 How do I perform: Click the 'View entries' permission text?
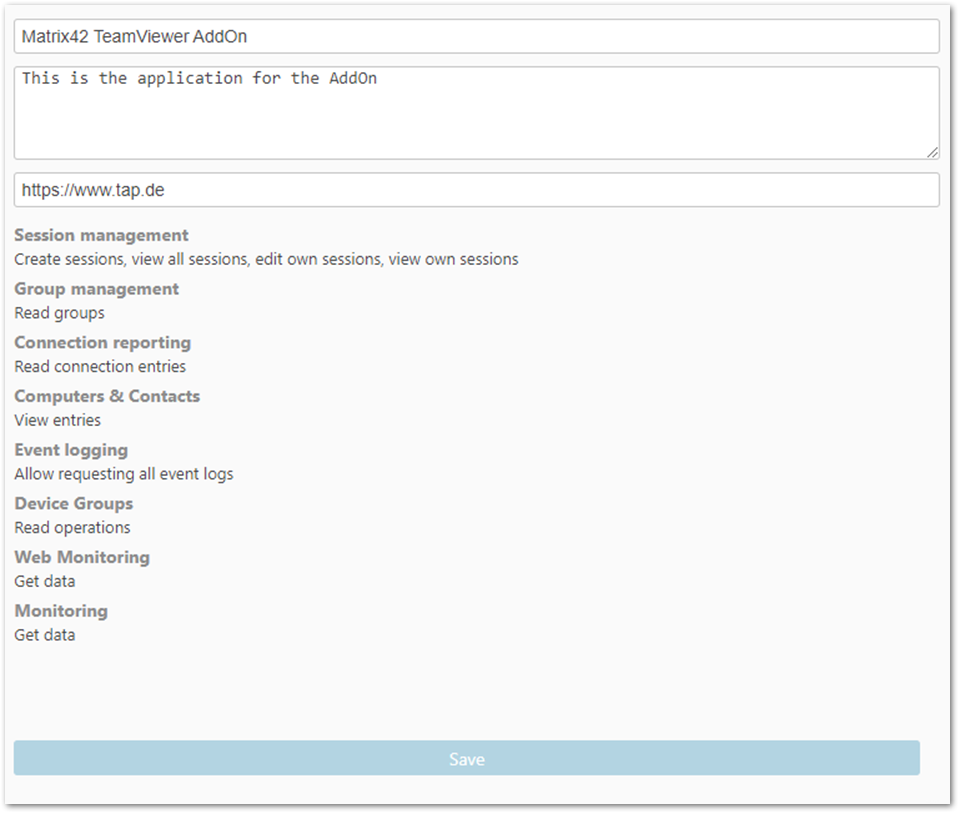[57, 420]
